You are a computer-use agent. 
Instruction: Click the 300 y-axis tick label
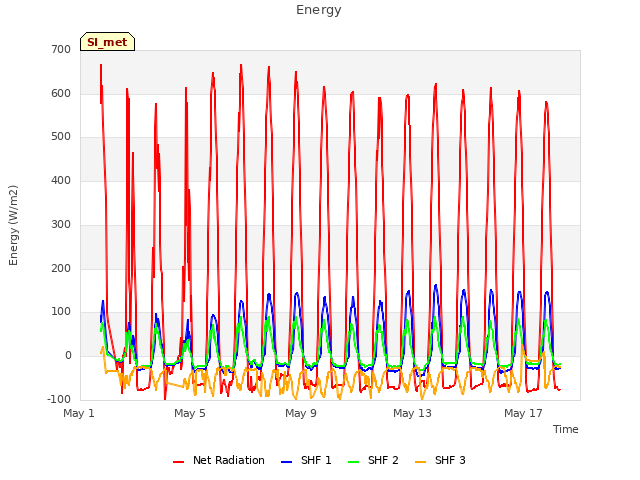click(x=61, y=224)
